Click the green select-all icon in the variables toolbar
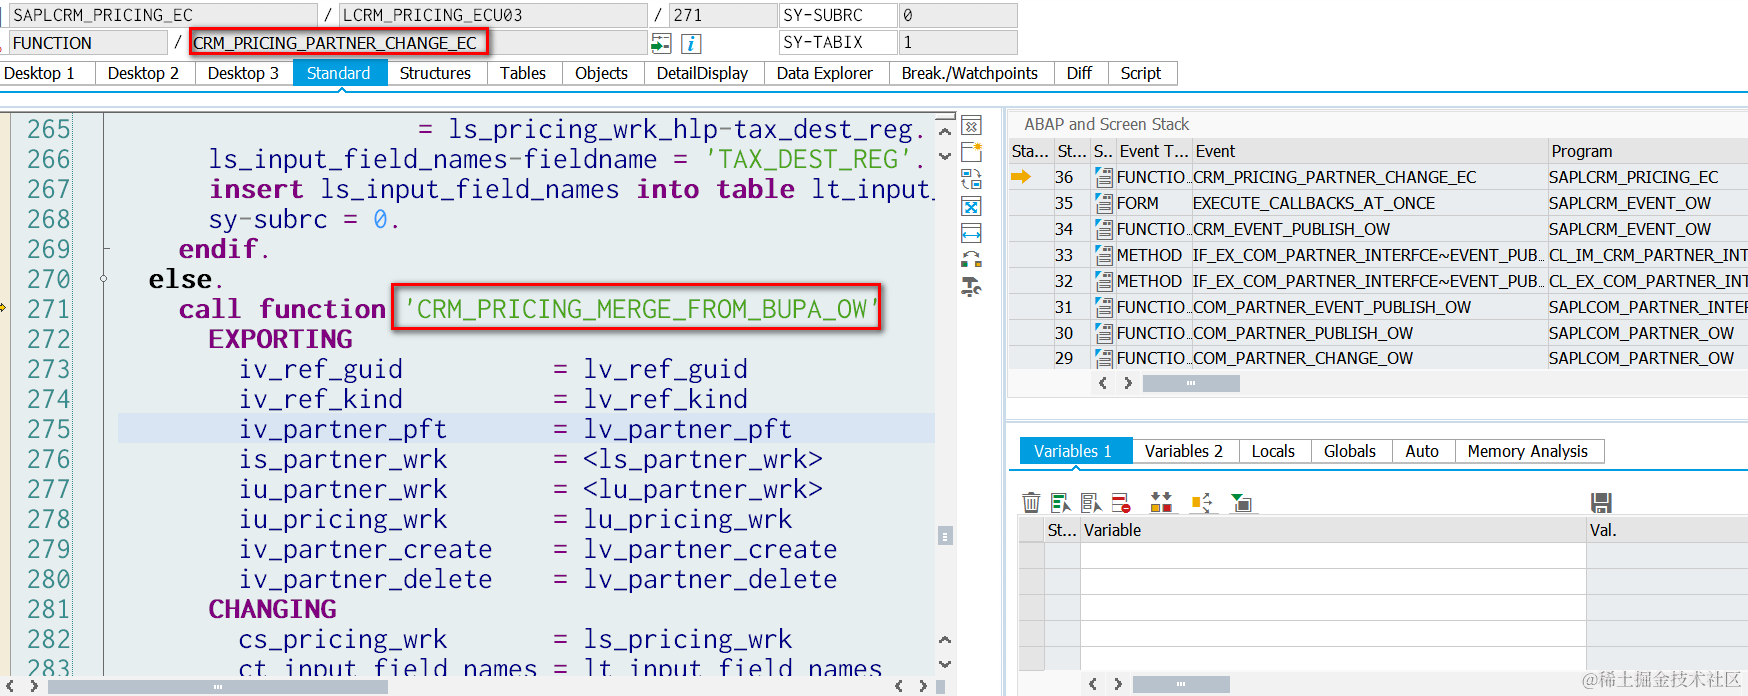 point(1061,502)
